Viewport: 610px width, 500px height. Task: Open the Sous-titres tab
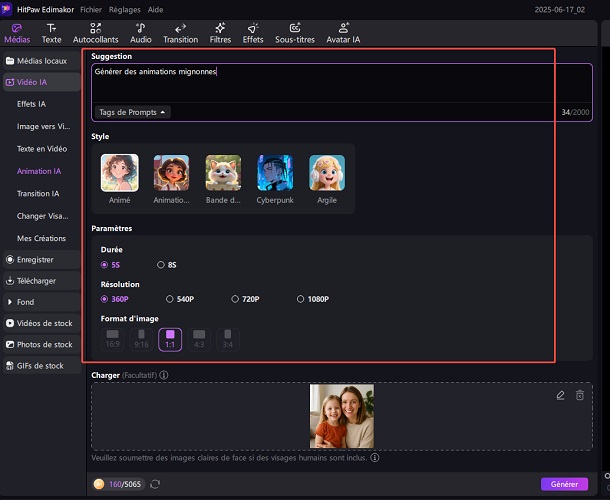pos(295,33)
